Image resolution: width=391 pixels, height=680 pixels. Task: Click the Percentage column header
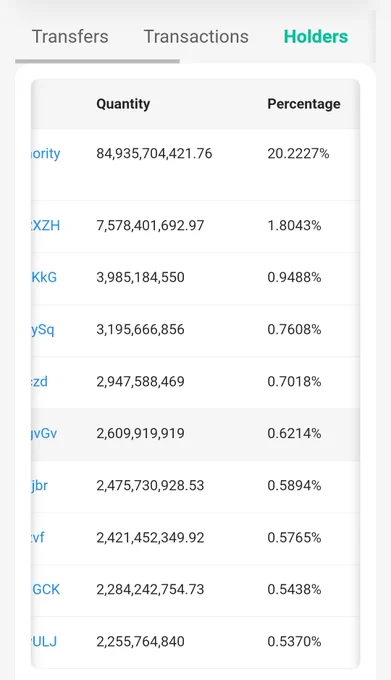click(x=303, y=104)
